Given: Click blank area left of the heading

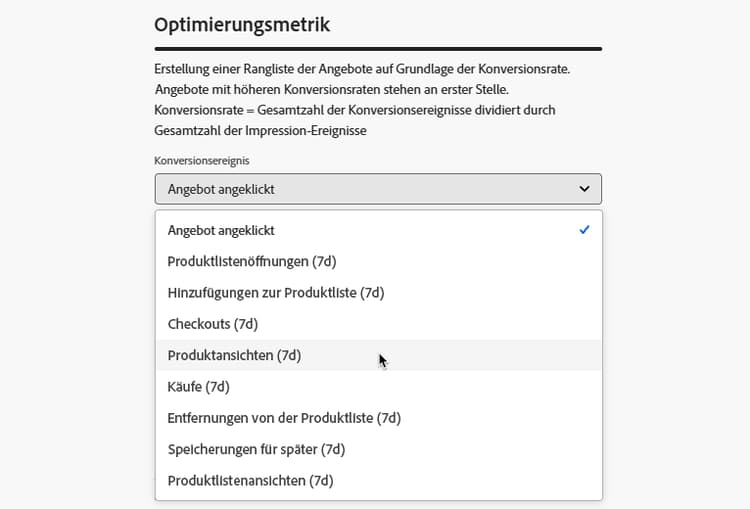Looking at the screenshot, I should 77,25.
